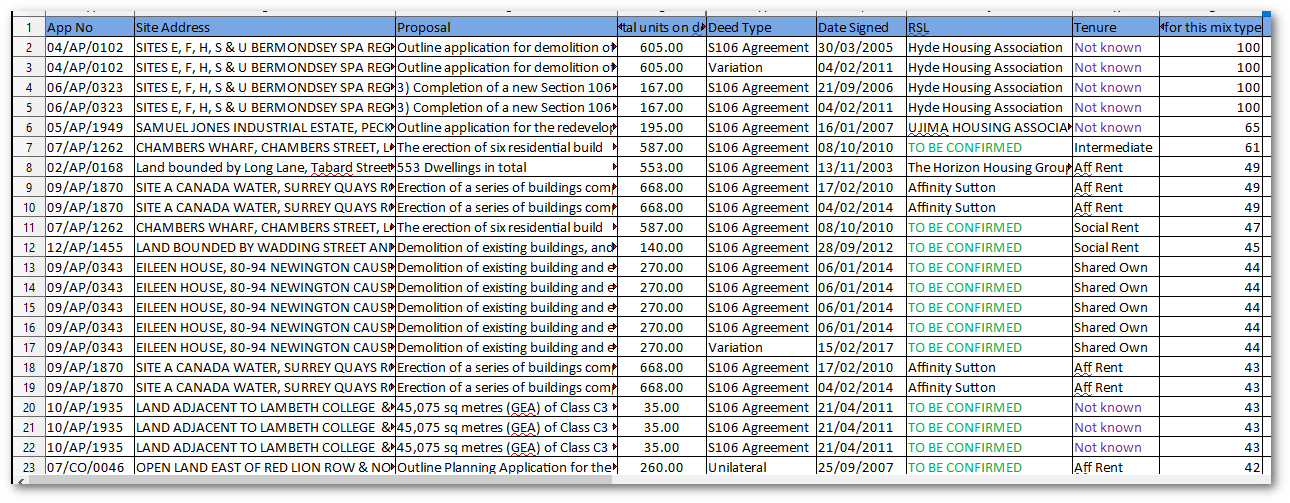Screen dimensions: 1290x503
Task: Select the Variation deed type in row 3
Action: [760, 68]
